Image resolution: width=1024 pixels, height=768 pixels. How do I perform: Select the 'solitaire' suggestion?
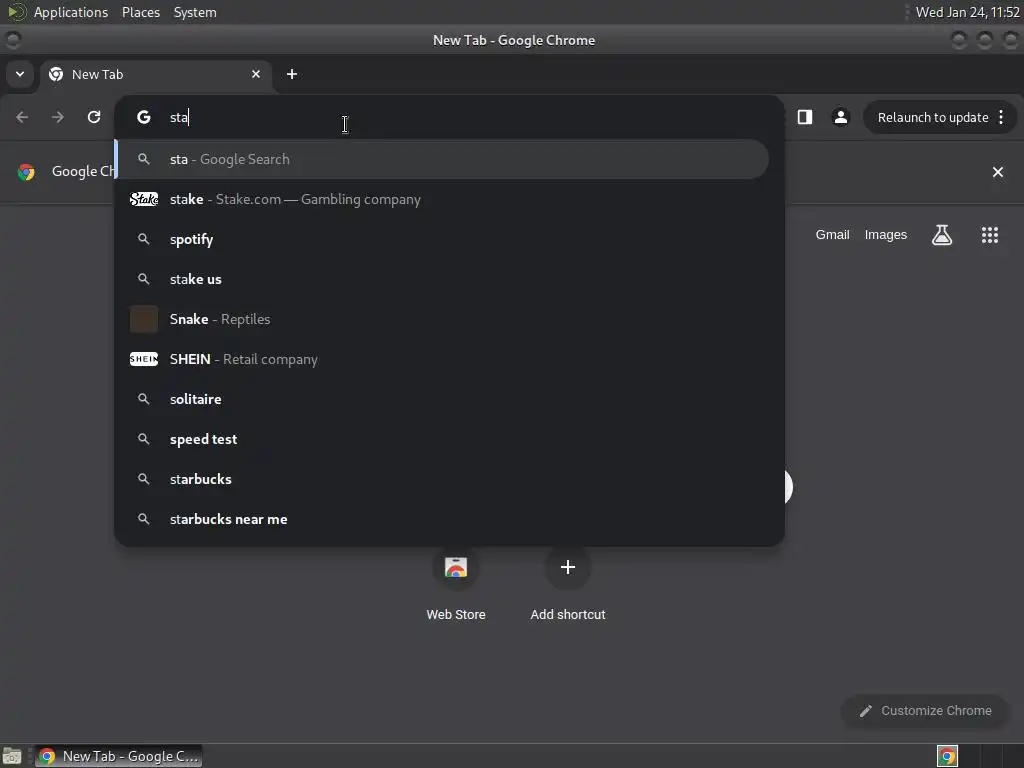pos(442,399)
